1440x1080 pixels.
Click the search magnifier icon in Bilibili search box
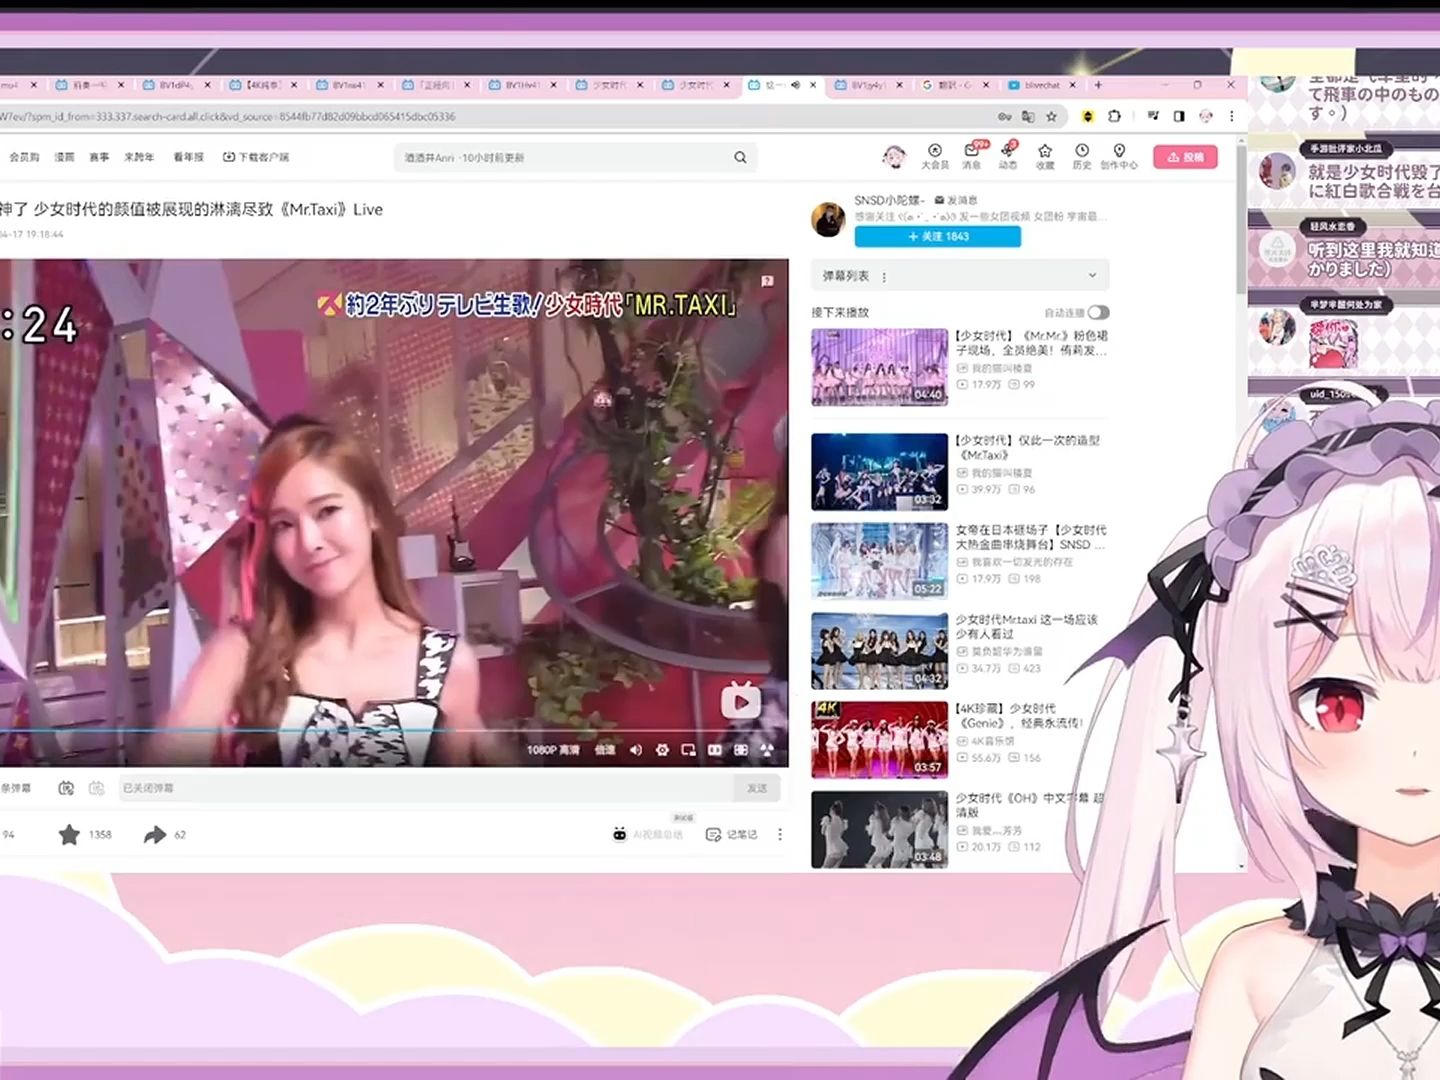point(740,157)
